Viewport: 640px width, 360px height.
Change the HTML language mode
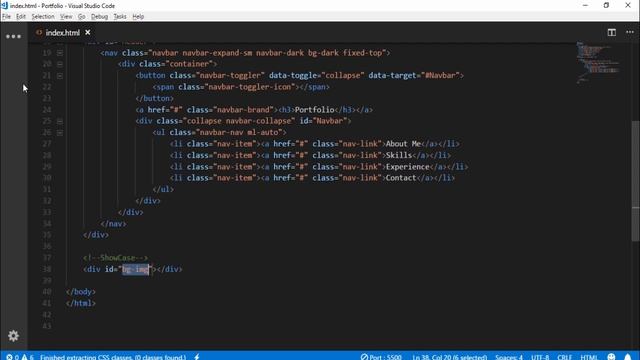589,357
